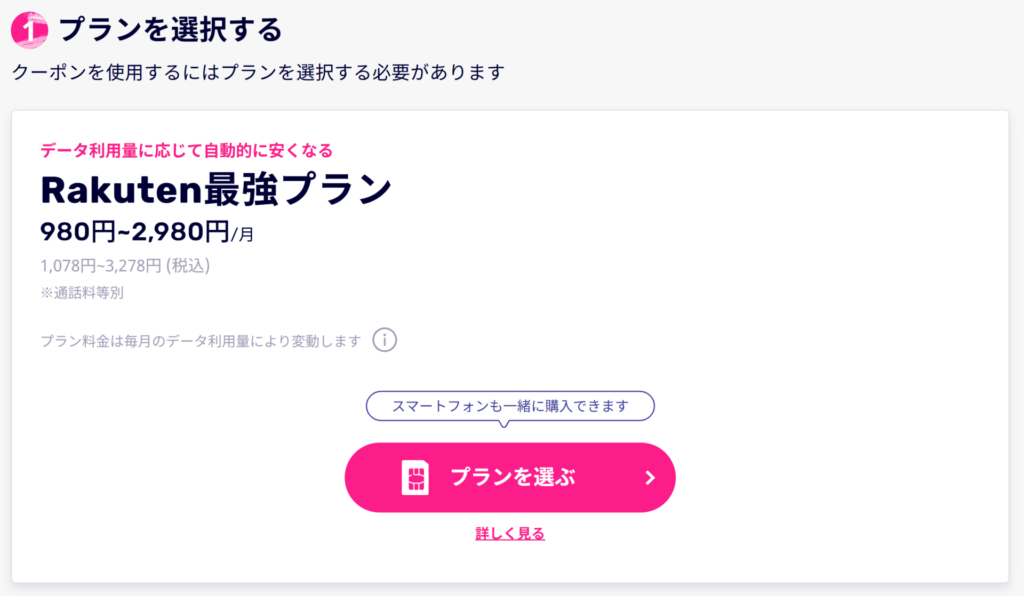Open the 詳しく見る link
1024x596 pixels.
pos(510,534)
